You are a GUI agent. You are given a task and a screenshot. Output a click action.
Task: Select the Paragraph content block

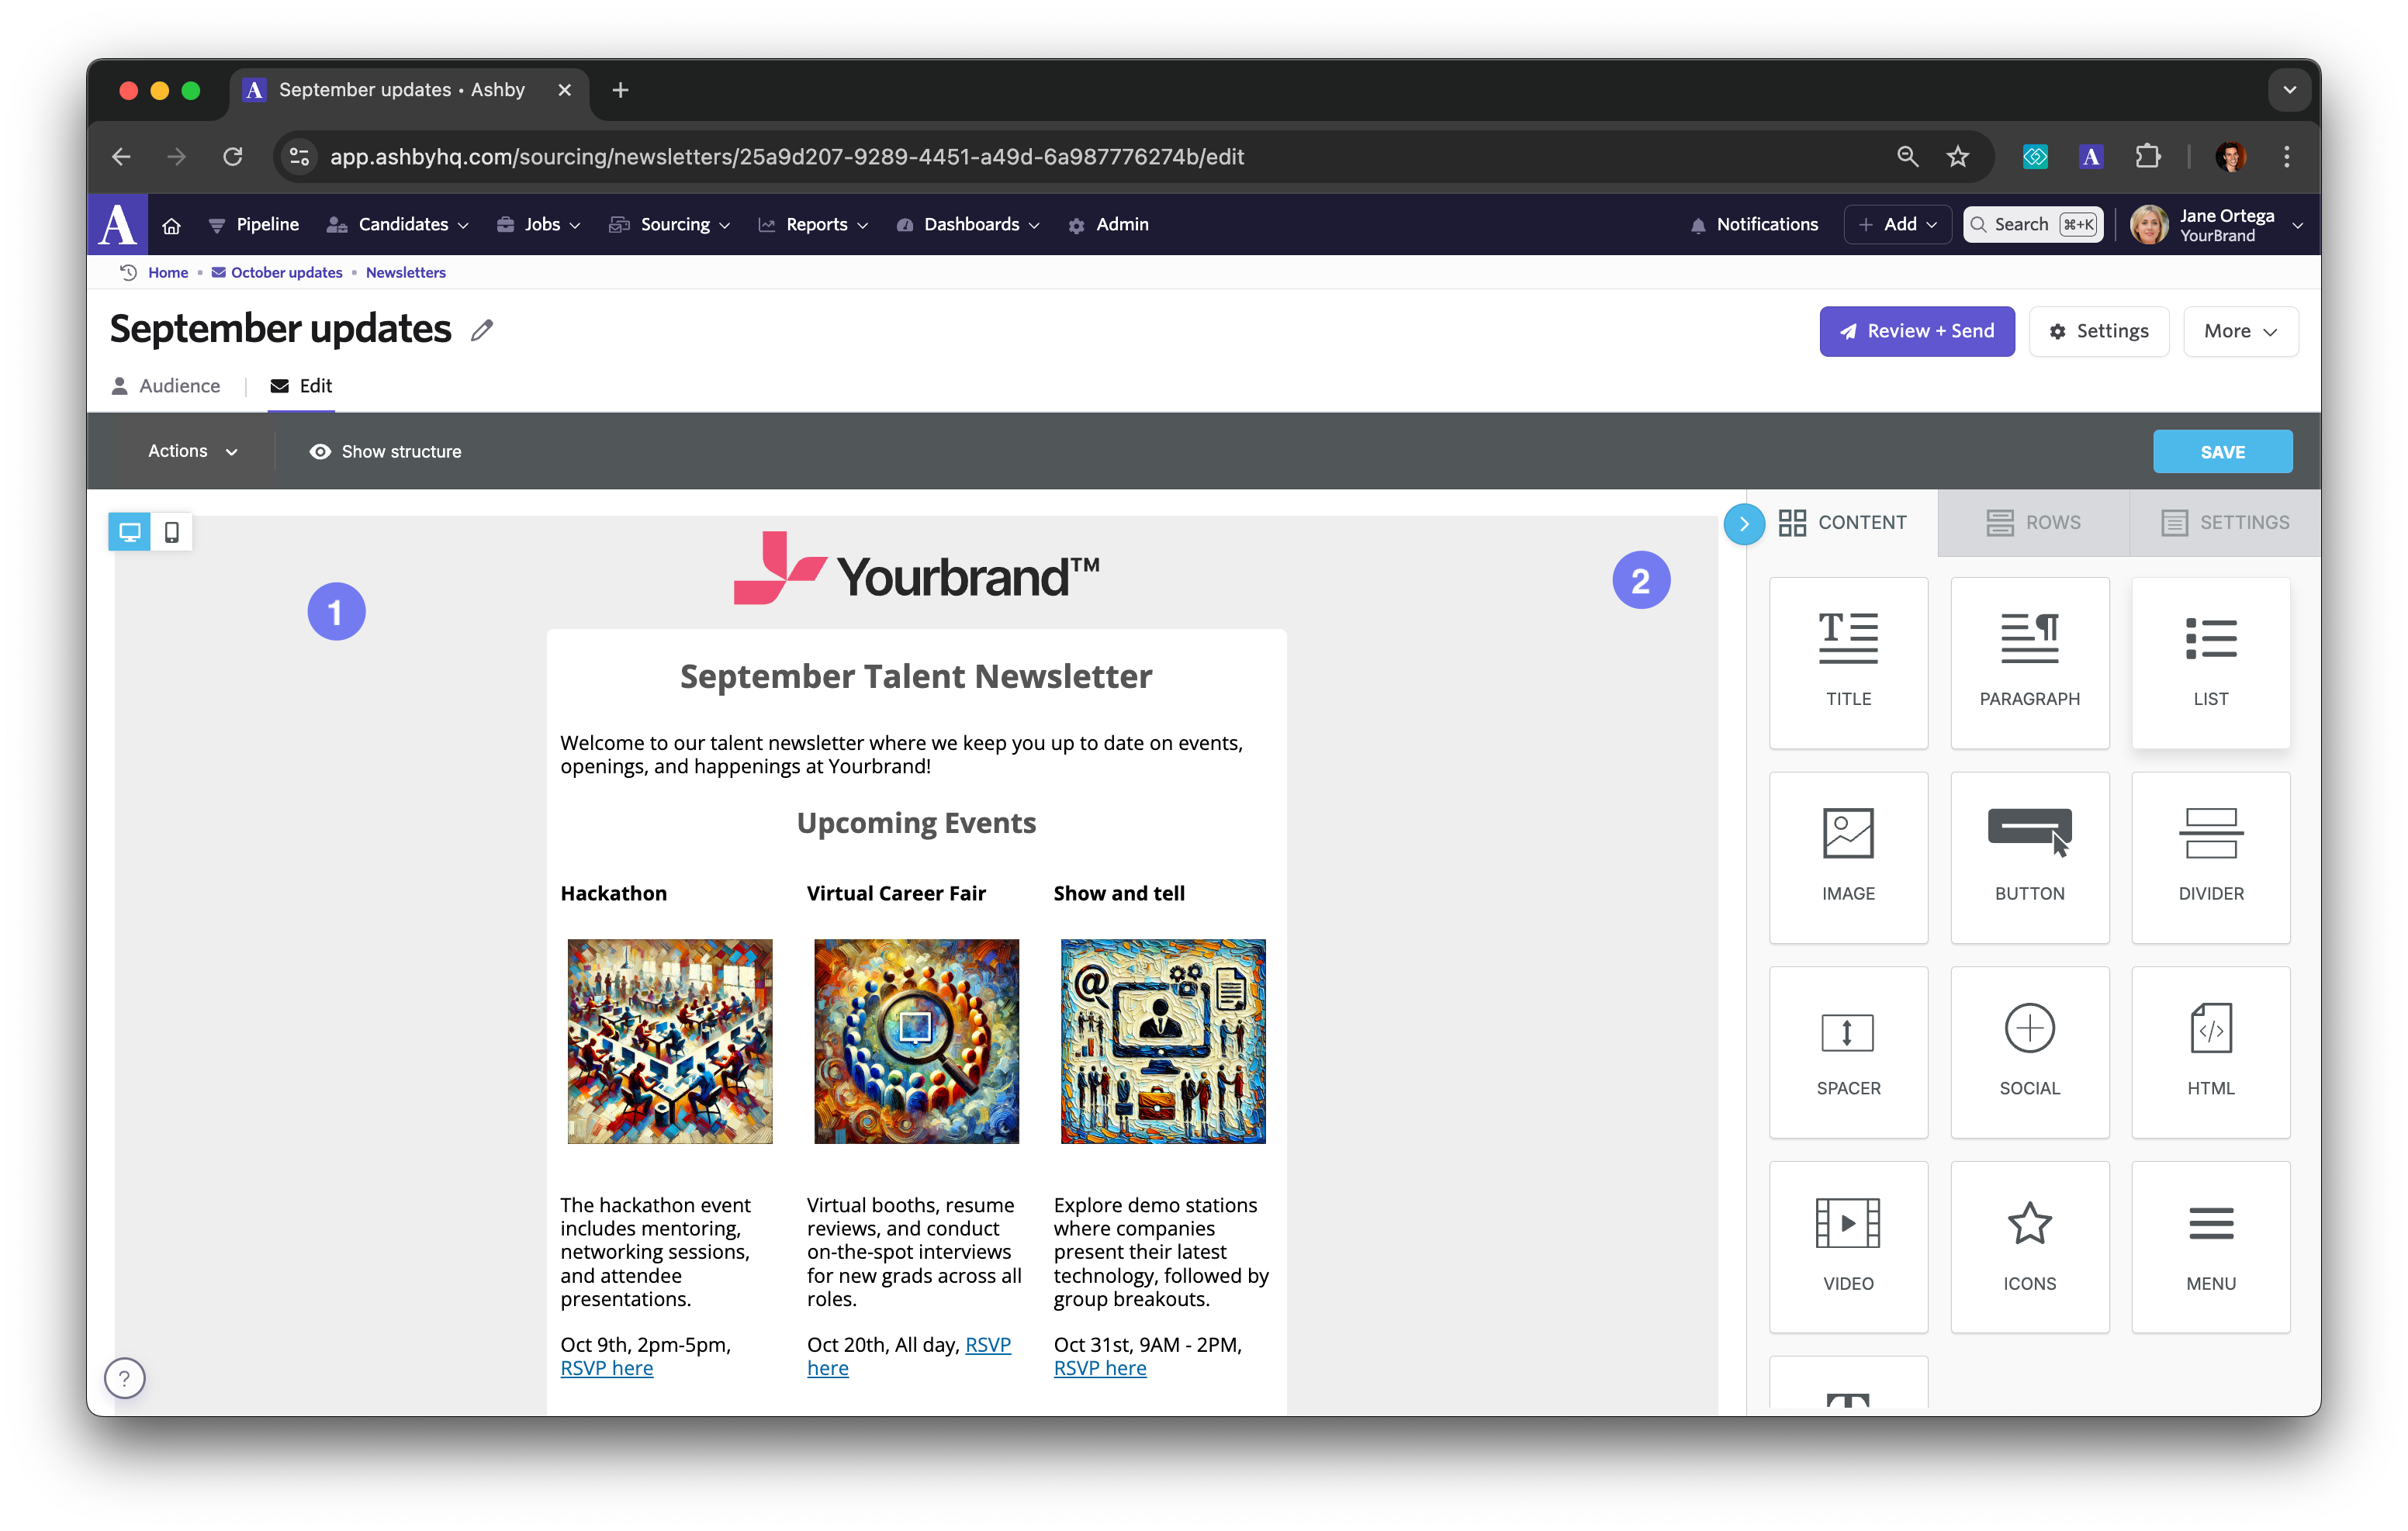pos(2029,662)
